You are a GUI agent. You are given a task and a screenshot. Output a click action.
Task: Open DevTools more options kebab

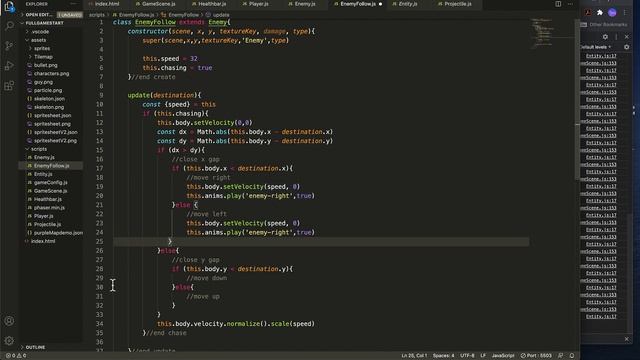(x=616, y=37)
